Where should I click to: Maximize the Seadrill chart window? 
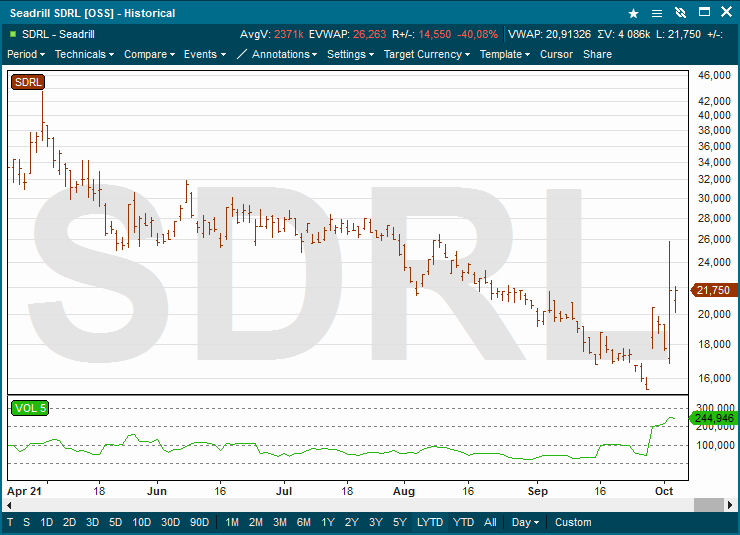coord(704,12)
